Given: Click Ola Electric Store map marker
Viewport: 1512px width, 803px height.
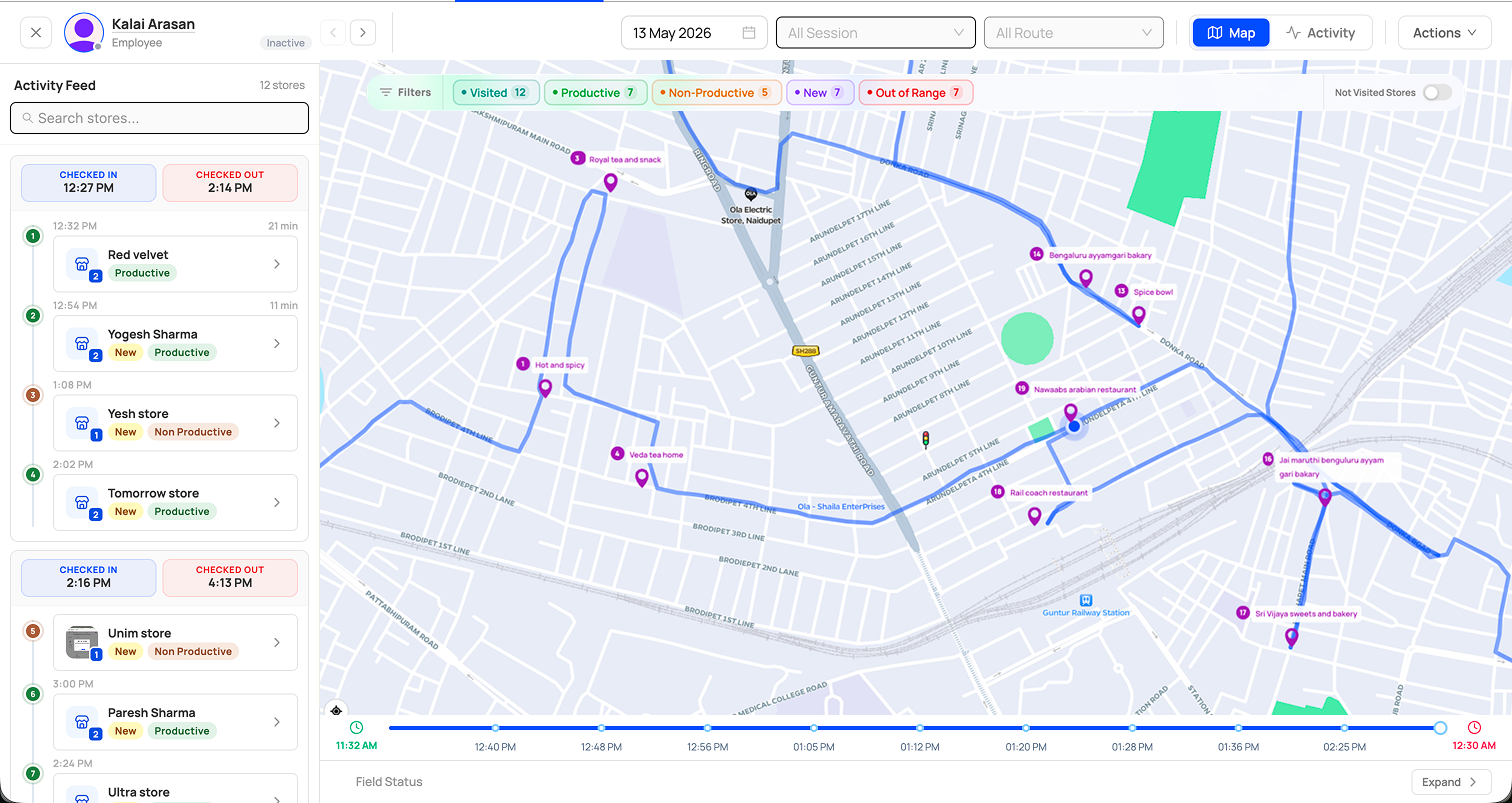Looking at the screenshot, I should 751,194.
